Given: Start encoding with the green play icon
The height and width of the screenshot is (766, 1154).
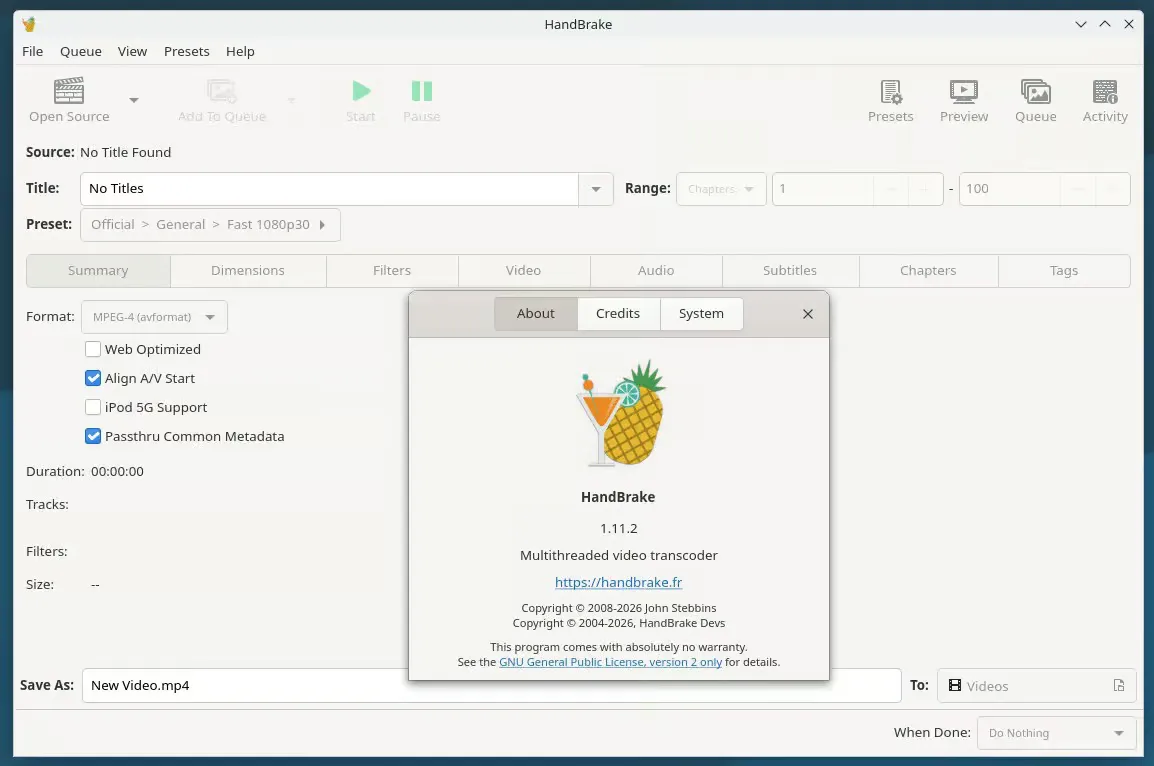Looking at the screenshot, I should [x=361, y=91].
